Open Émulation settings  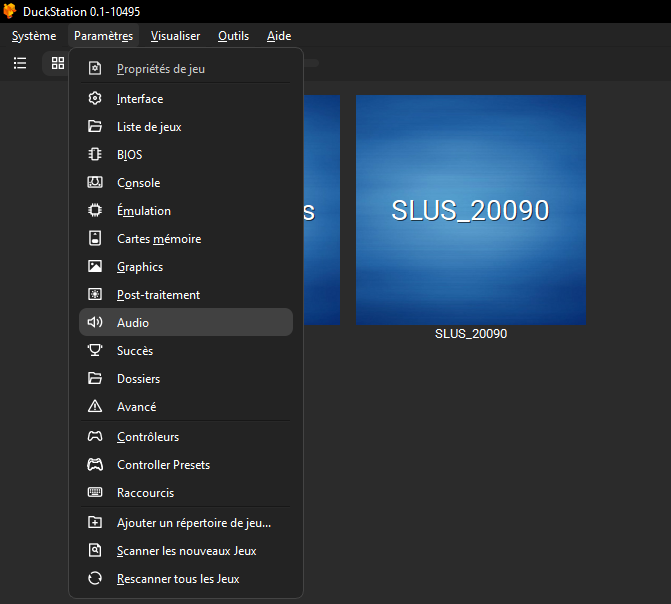point(186,210)
